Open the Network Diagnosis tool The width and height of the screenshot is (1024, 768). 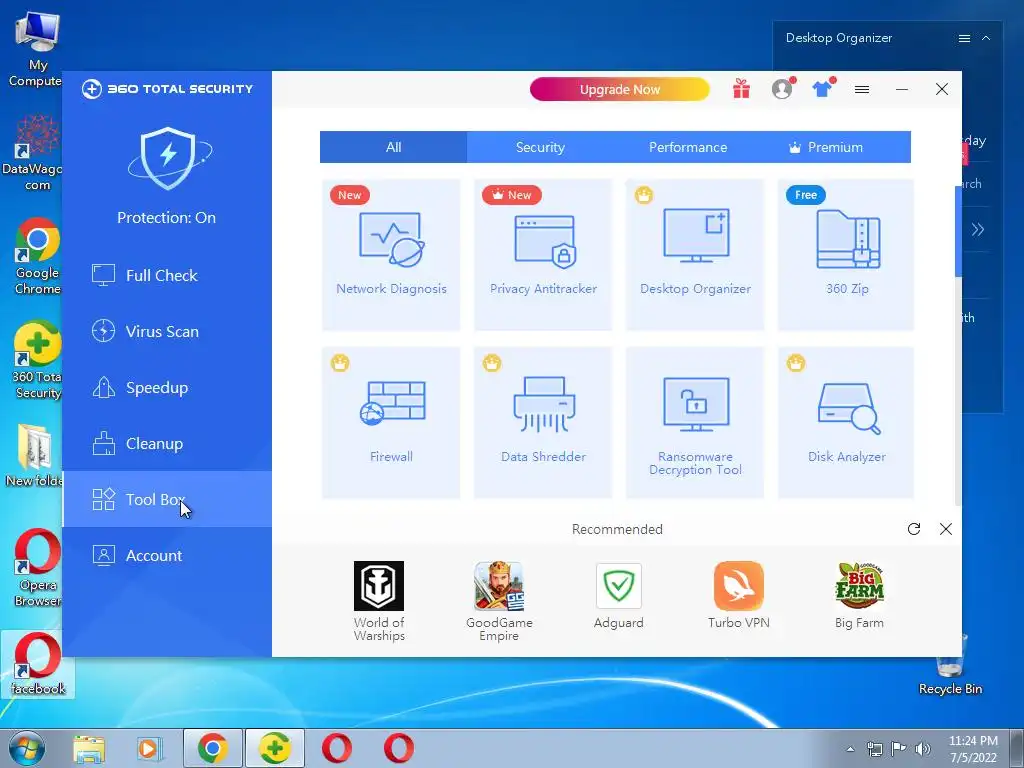tap(391, 255)
